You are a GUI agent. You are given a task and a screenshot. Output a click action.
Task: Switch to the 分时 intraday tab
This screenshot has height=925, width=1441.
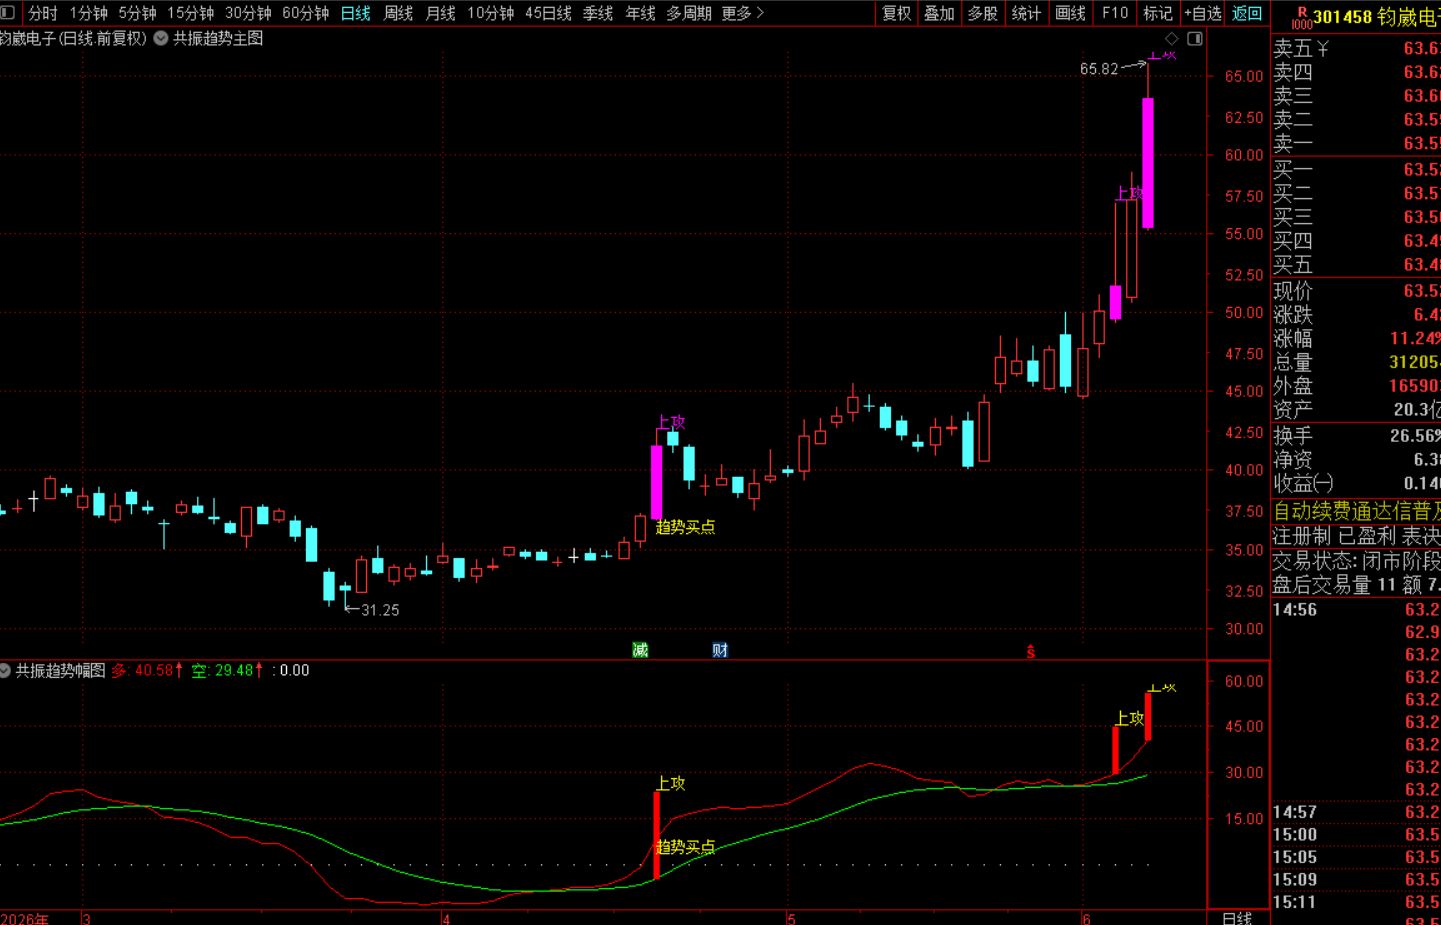(43, 13)
